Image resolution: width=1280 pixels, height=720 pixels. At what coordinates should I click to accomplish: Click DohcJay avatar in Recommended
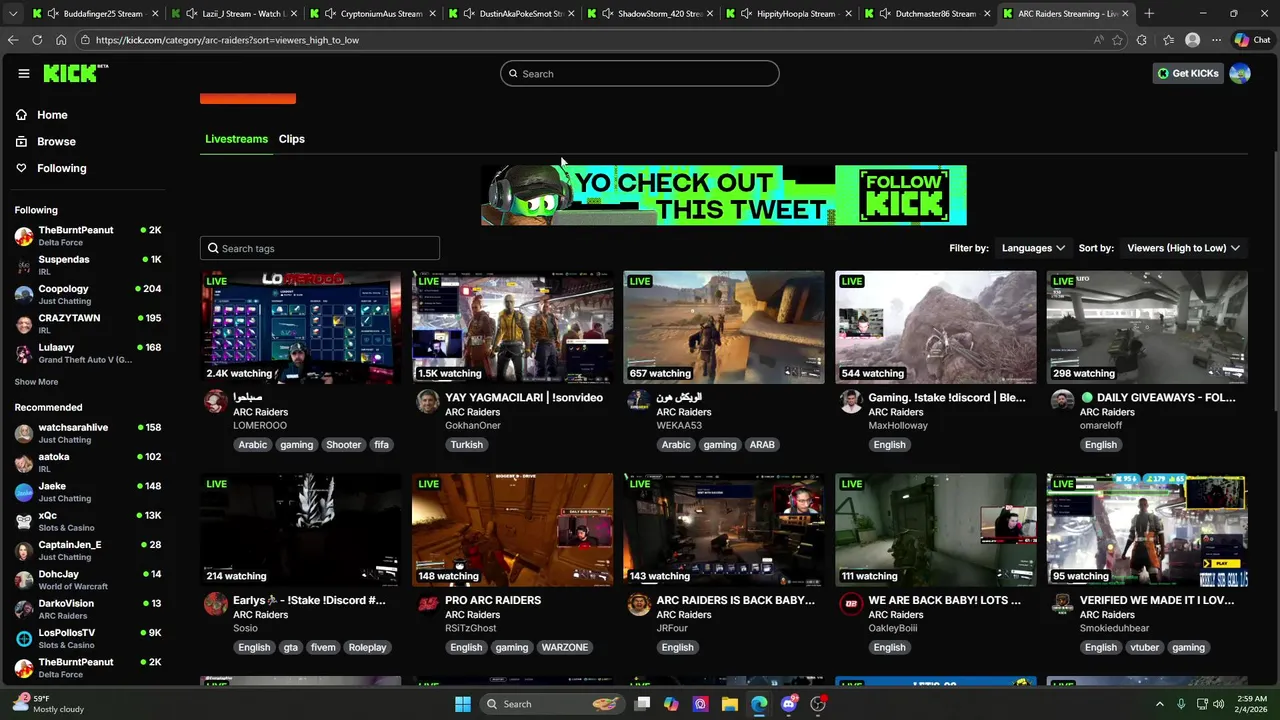tap(24, 580)
